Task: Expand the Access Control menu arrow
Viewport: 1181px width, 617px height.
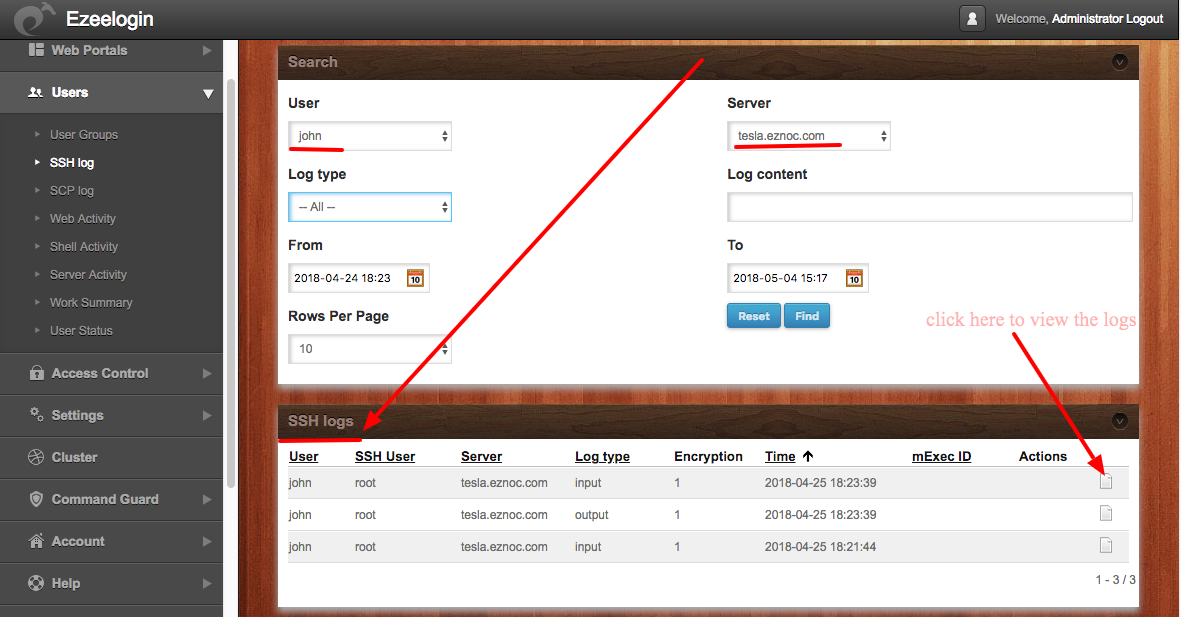Action: coord(207,374)
